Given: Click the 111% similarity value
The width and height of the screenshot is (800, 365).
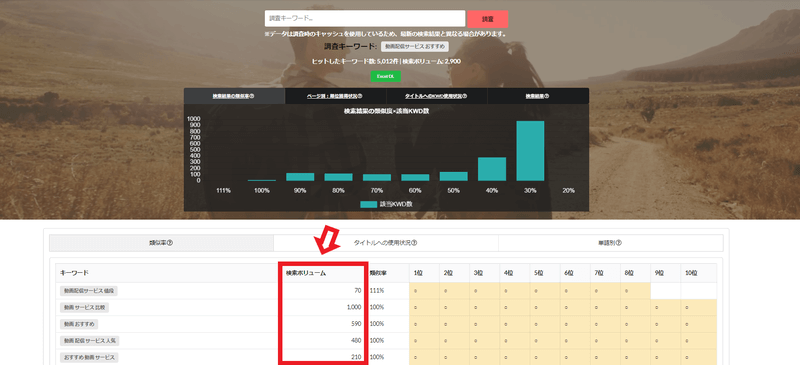Looking at the screenshot, I should (377, 291).
